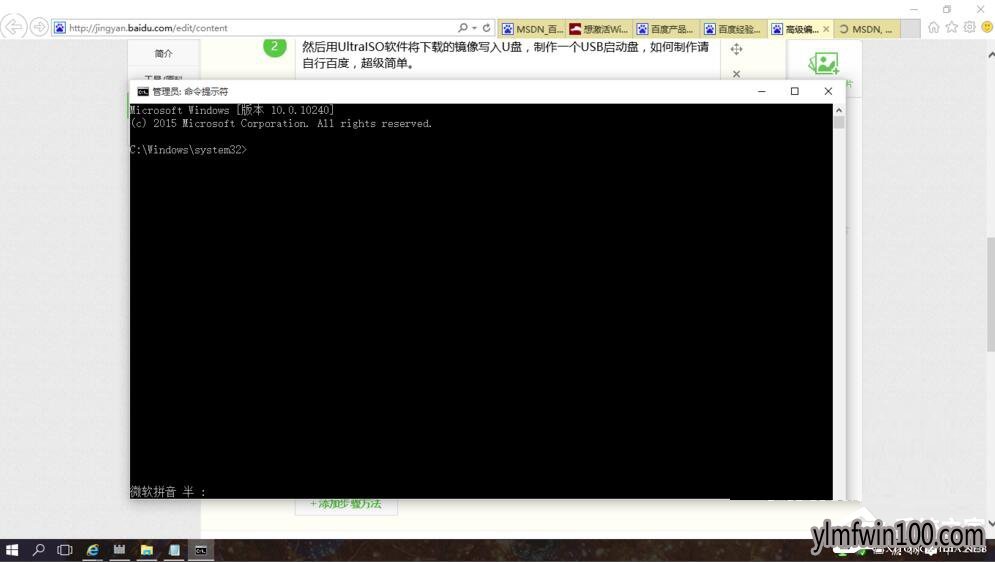Open the browser home icon

tap(933, 27)
